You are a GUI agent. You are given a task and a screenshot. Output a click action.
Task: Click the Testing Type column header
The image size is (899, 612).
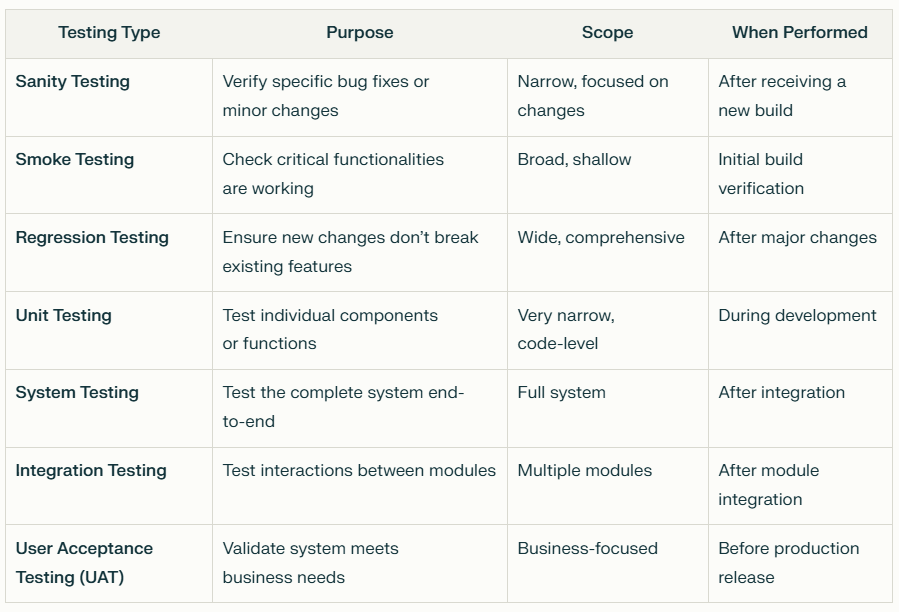point(109,33)
